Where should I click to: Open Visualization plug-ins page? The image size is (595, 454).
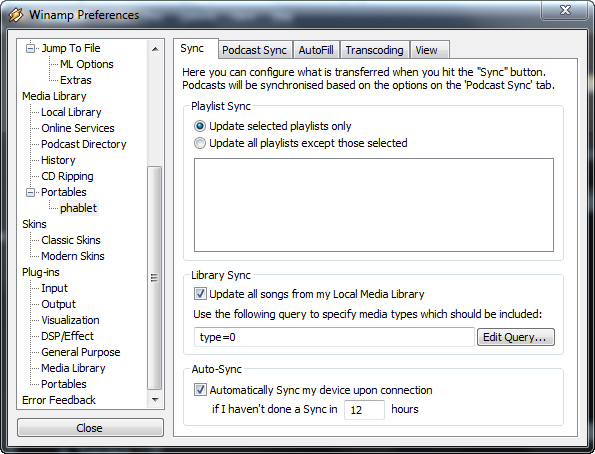tap(70, 320)
